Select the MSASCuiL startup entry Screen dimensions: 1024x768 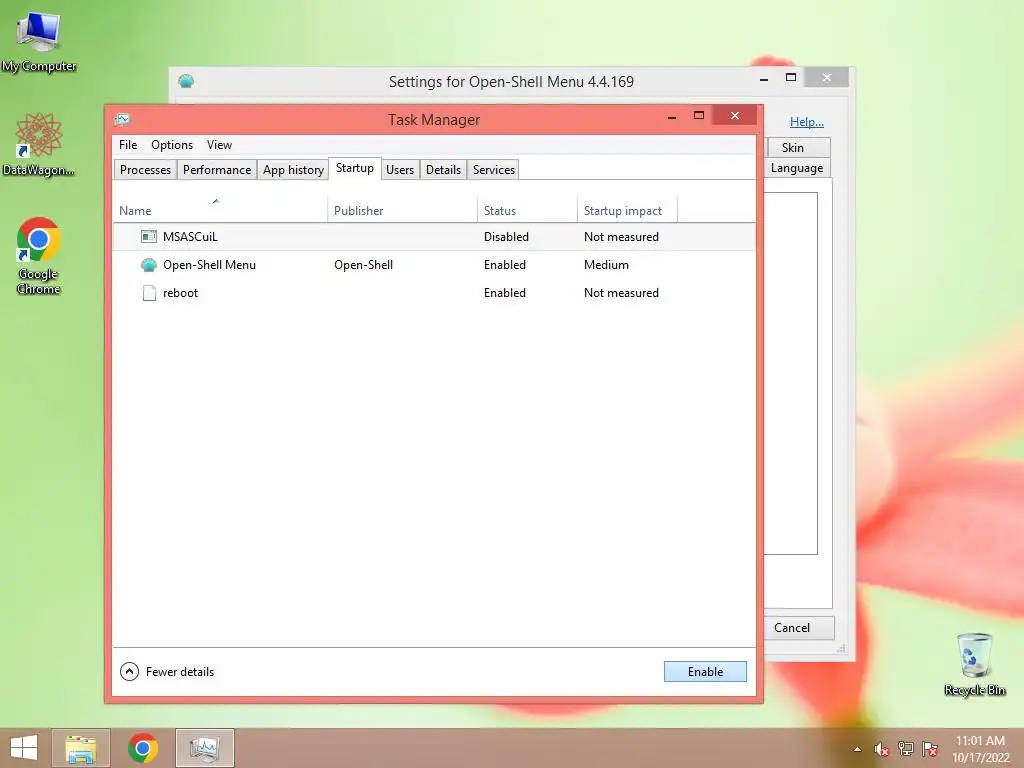(x=434, y=236)
